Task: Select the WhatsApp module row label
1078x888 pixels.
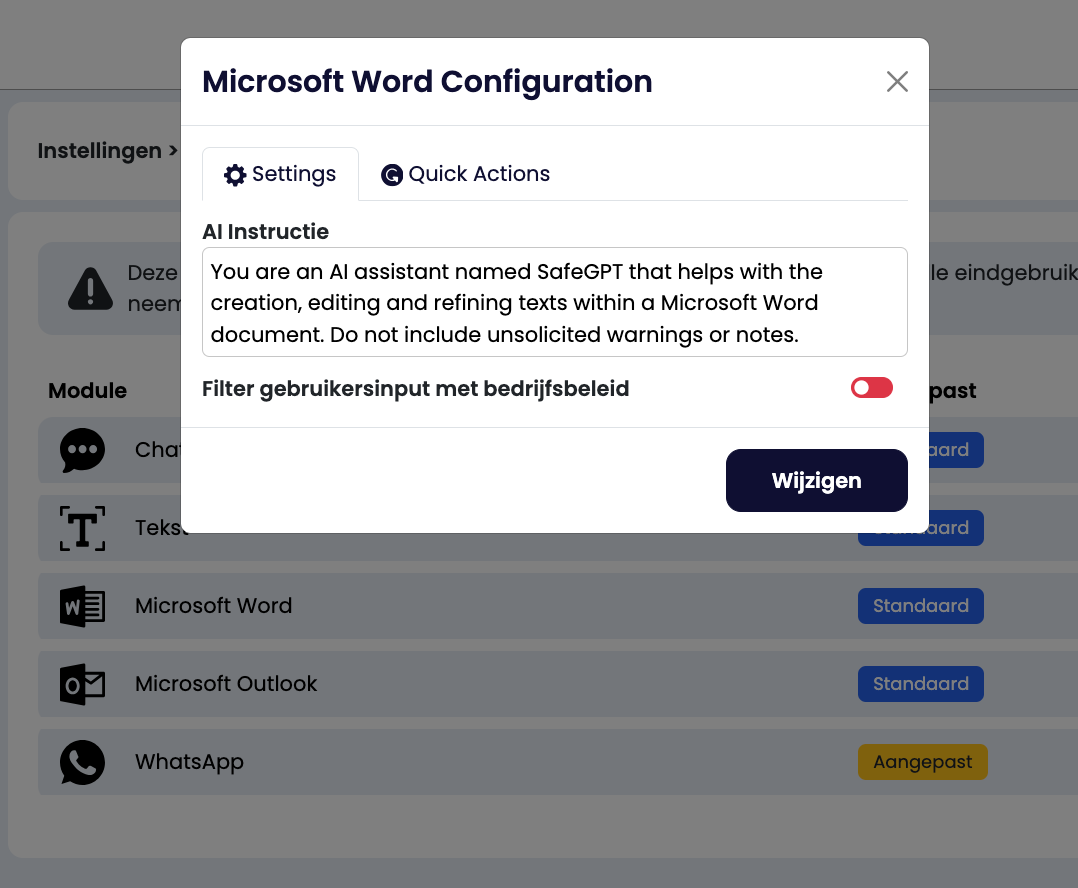Action: (x=189, y=762)
